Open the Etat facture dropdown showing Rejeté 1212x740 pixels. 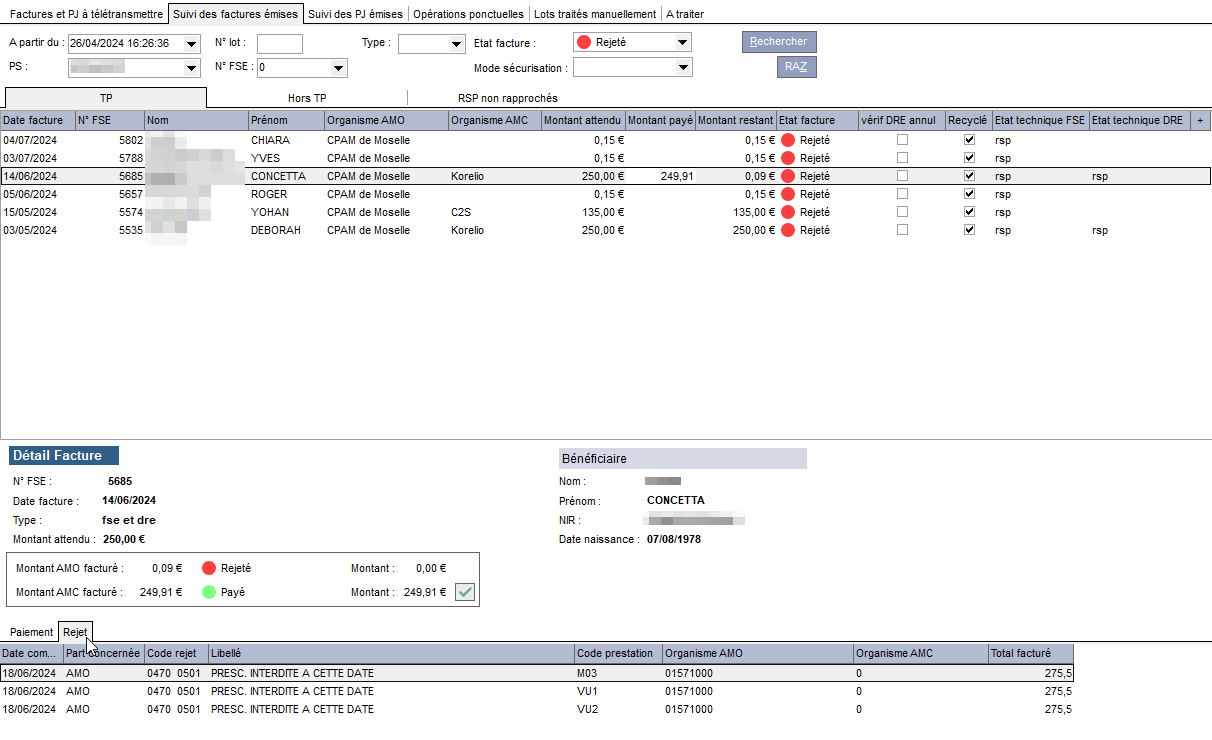[632, 42]
